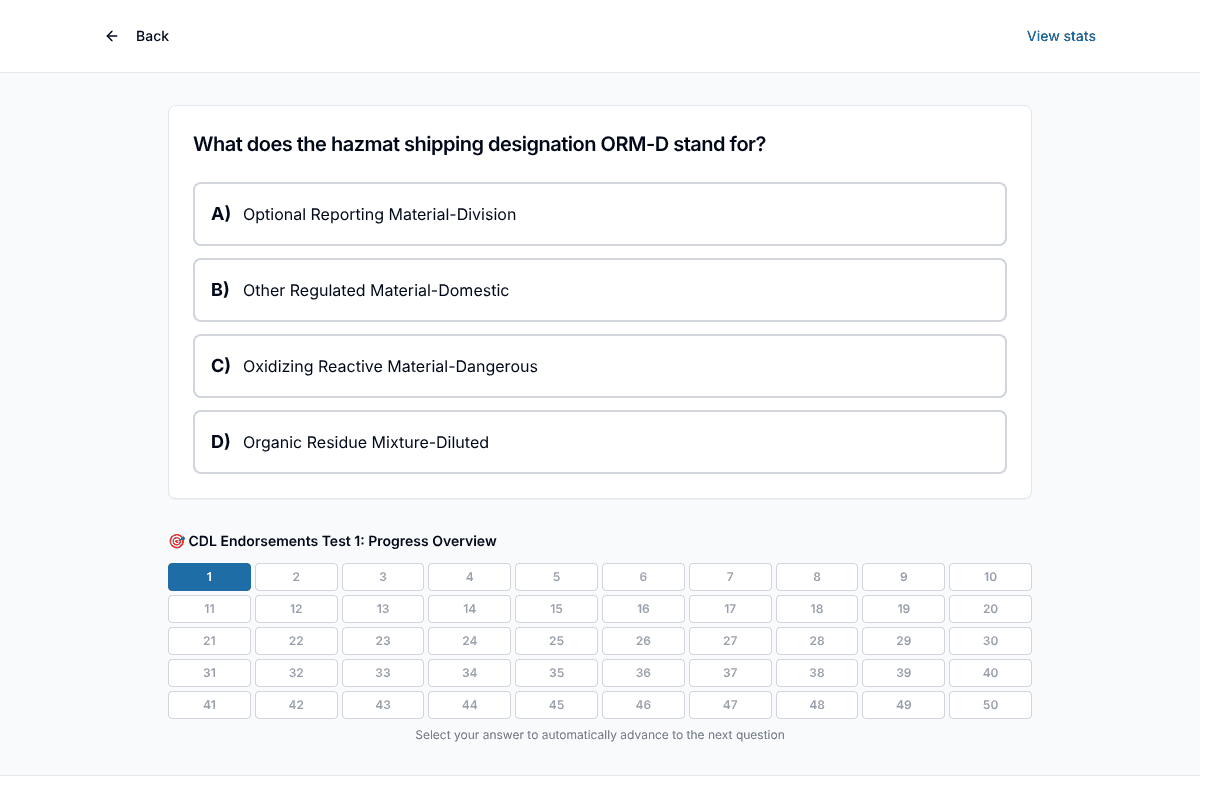This screenshot has width=1215, height=790.
Task: Open question 46 tile
Action: [x=643, y=705]
